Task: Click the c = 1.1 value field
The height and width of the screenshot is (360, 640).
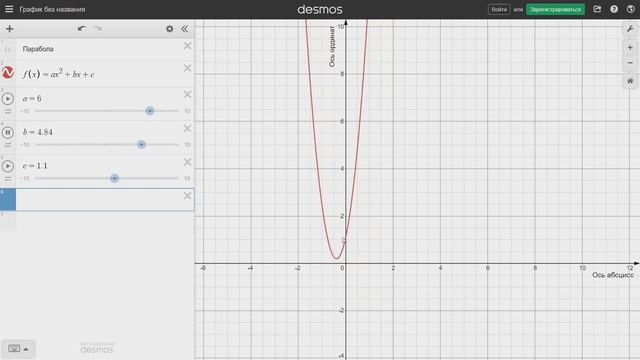Action: click(x=35, y=166)
